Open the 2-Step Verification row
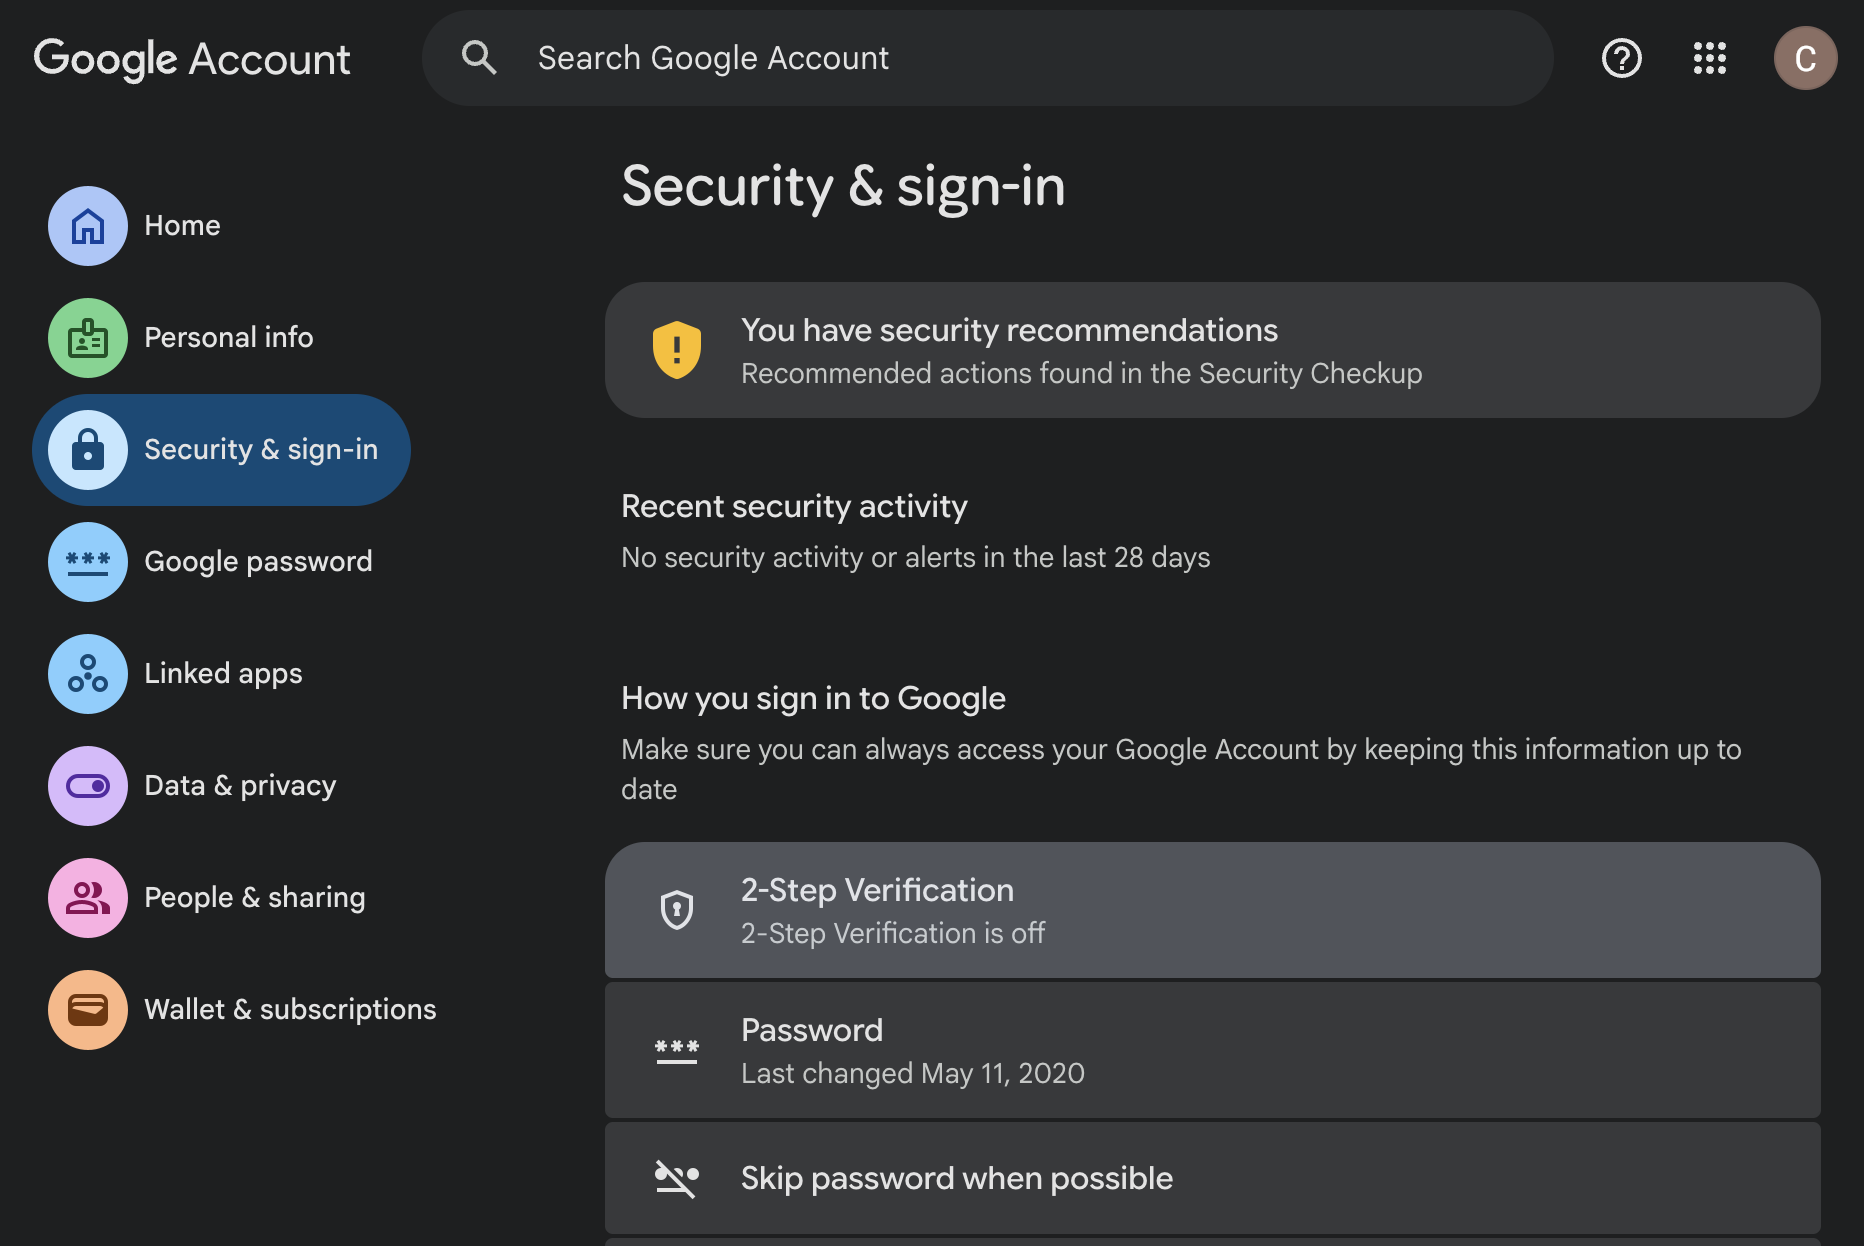Image resolution: width=1864 pixels, height=1246 pixels. coord(1212,910)
